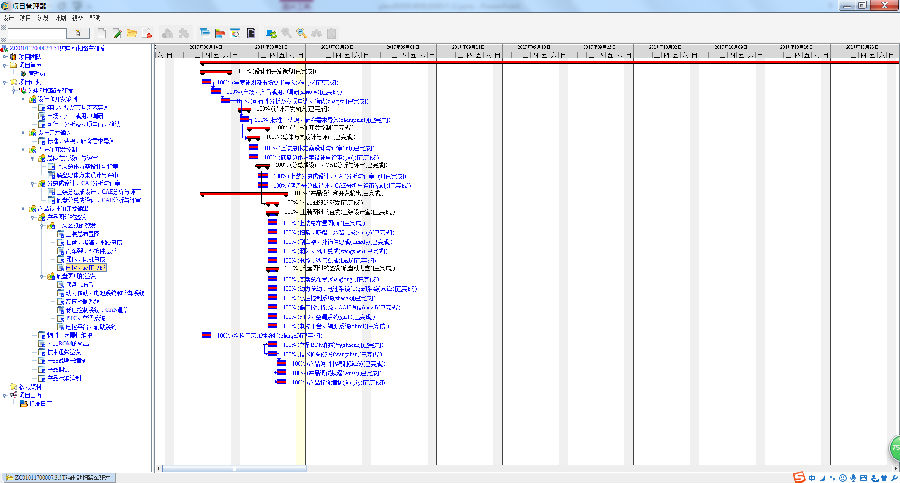The height and width of the screenshot is (483, 900).
Task: Click the calendar-style icon in toolbar
Action: pos(235,33)
